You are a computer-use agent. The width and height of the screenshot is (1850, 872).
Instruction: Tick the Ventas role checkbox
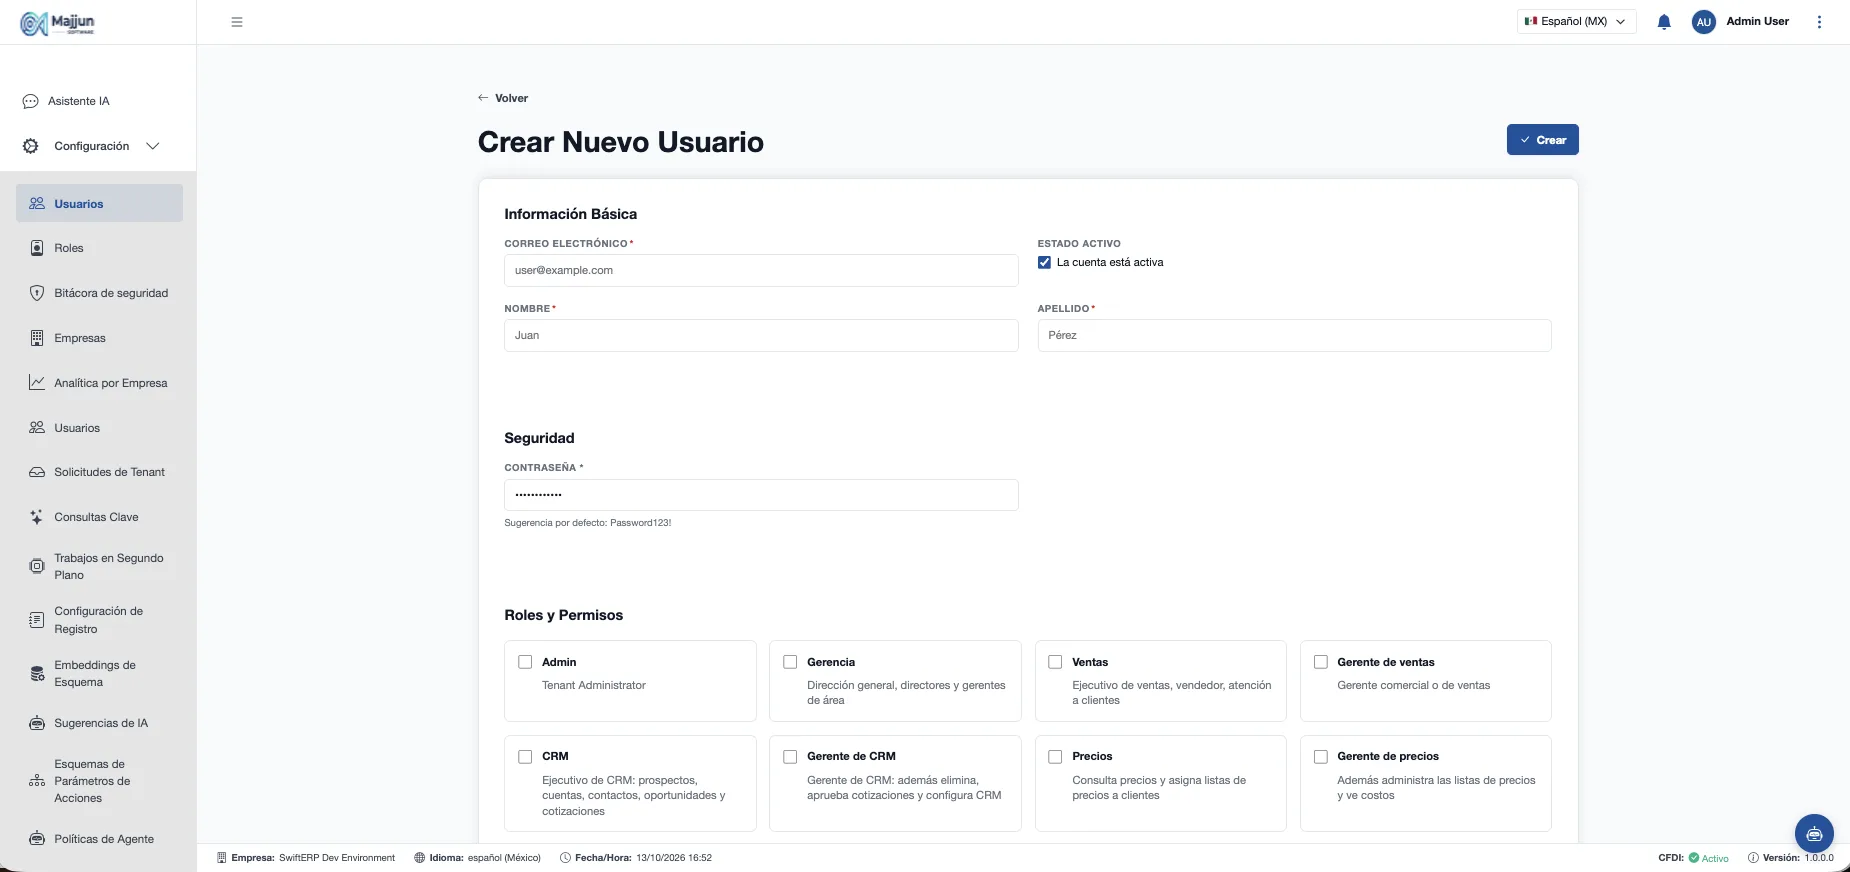pos(1055,662)
